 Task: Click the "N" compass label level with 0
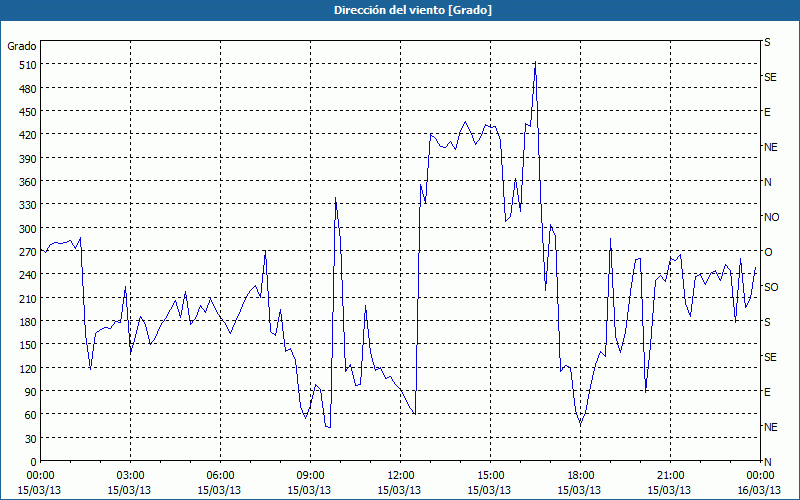pos(767,462)
